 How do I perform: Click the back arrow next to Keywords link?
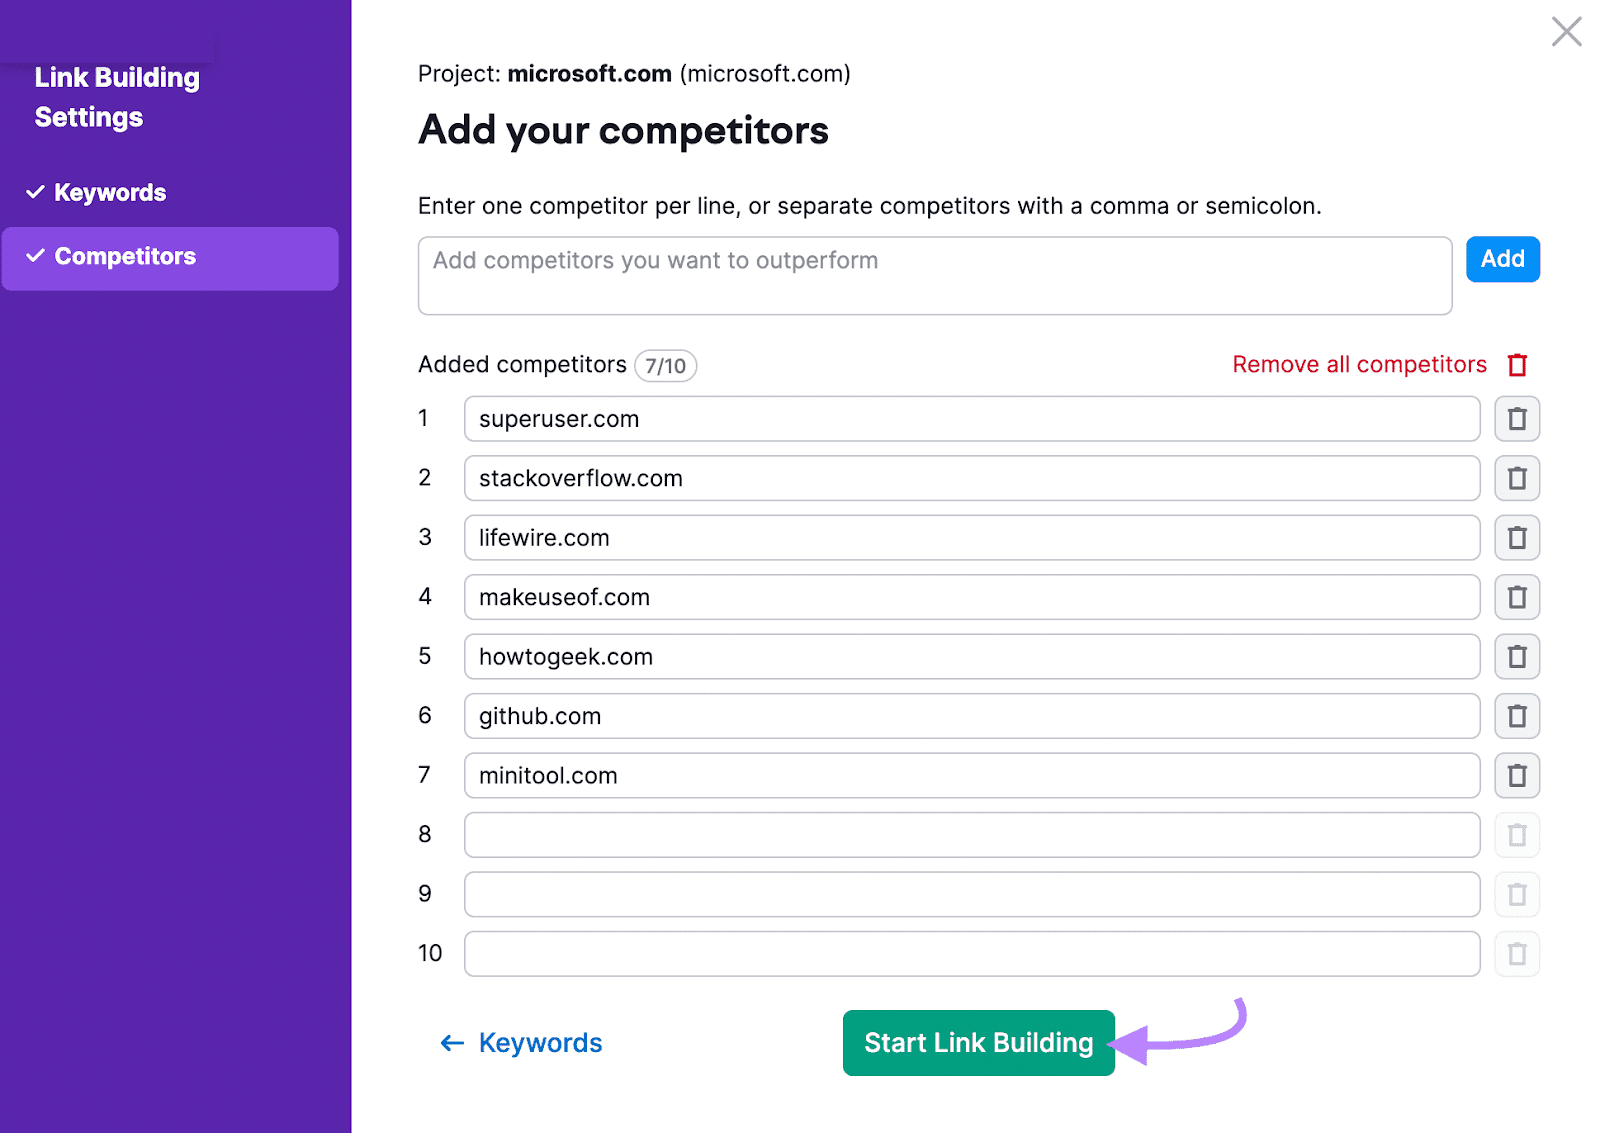[452, 1042]
